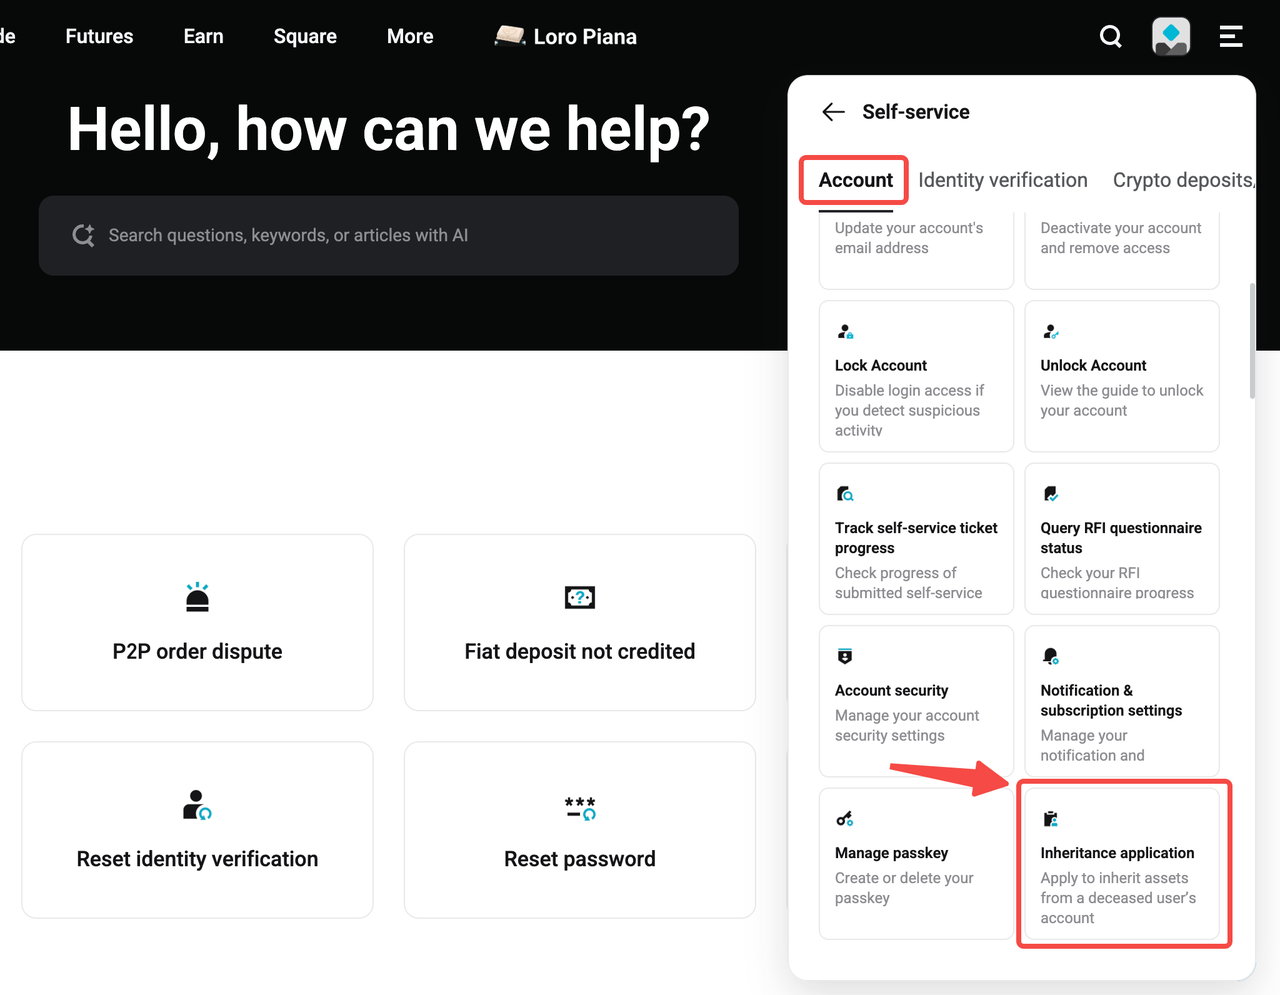This screenshot has height=995, width=1280.
Task: Open the Crypto deposits tab
Action: point(1183,180)
